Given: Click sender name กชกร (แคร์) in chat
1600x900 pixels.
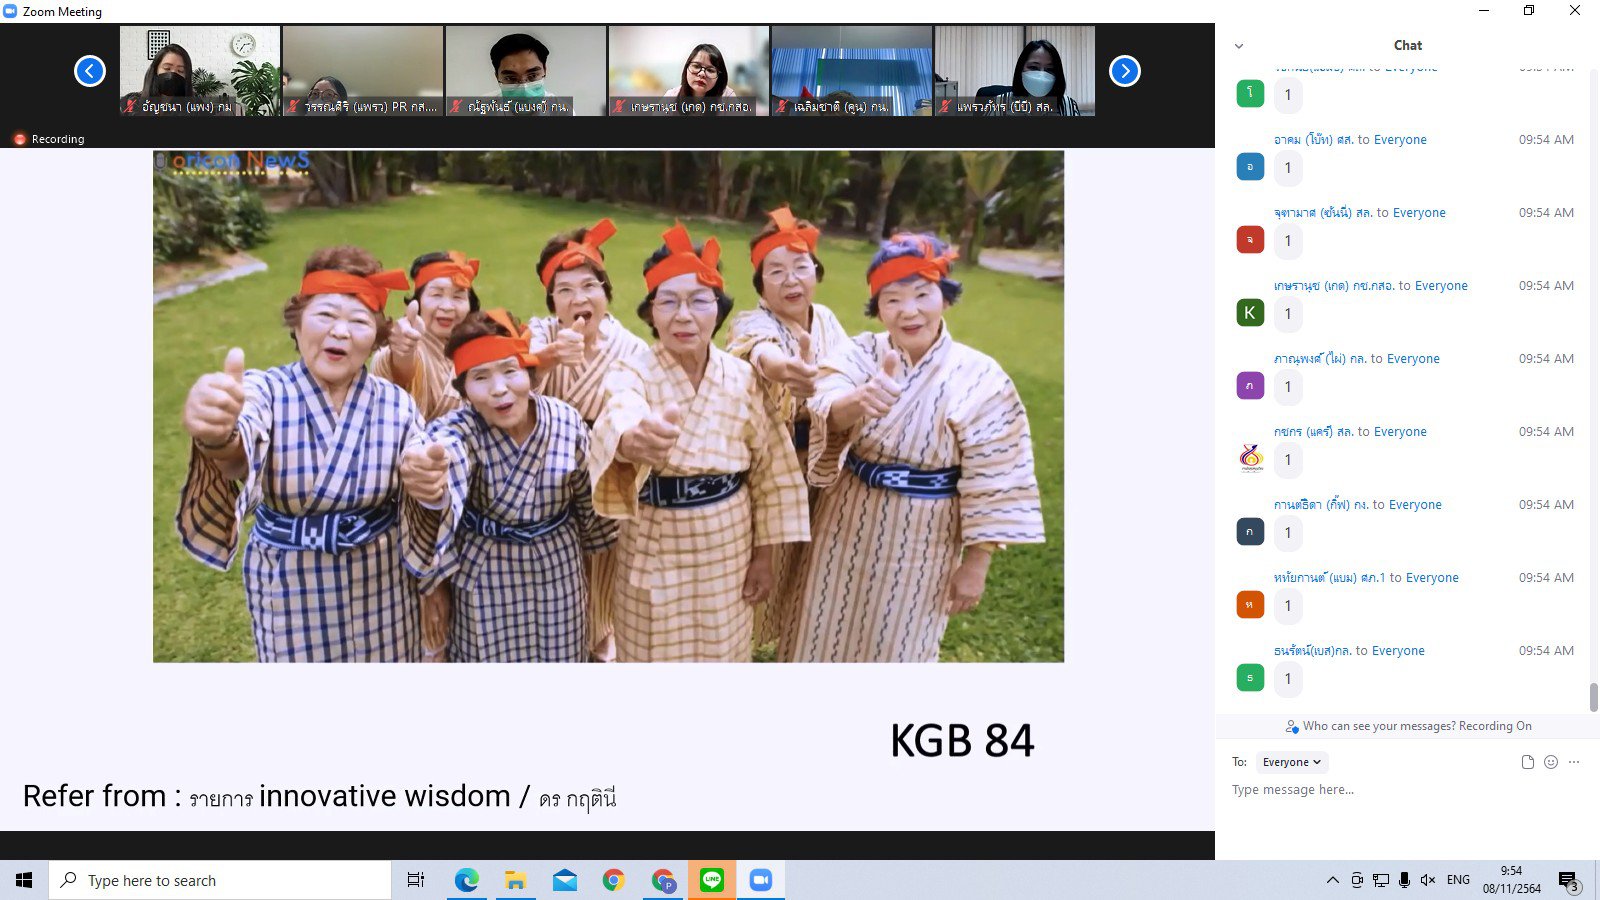Looking at the screenshot, I should point(1313,432).
